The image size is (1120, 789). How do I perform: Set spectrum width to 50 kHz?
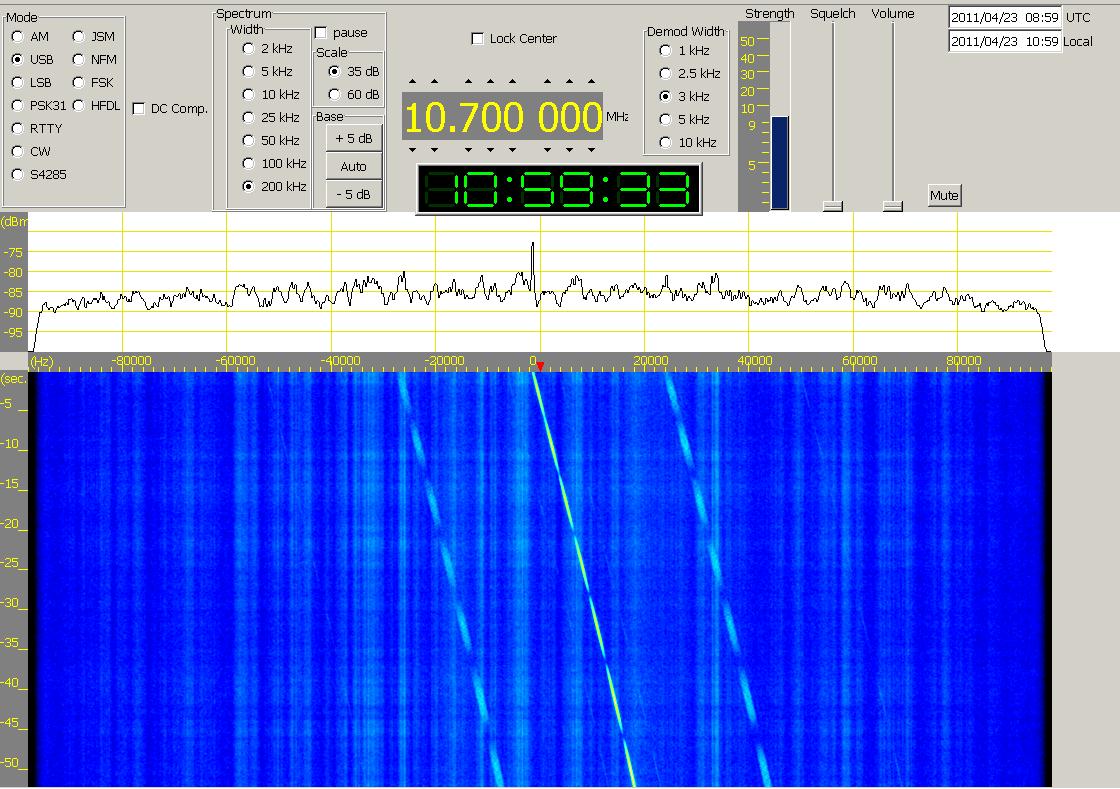click(x=248, y=141)
